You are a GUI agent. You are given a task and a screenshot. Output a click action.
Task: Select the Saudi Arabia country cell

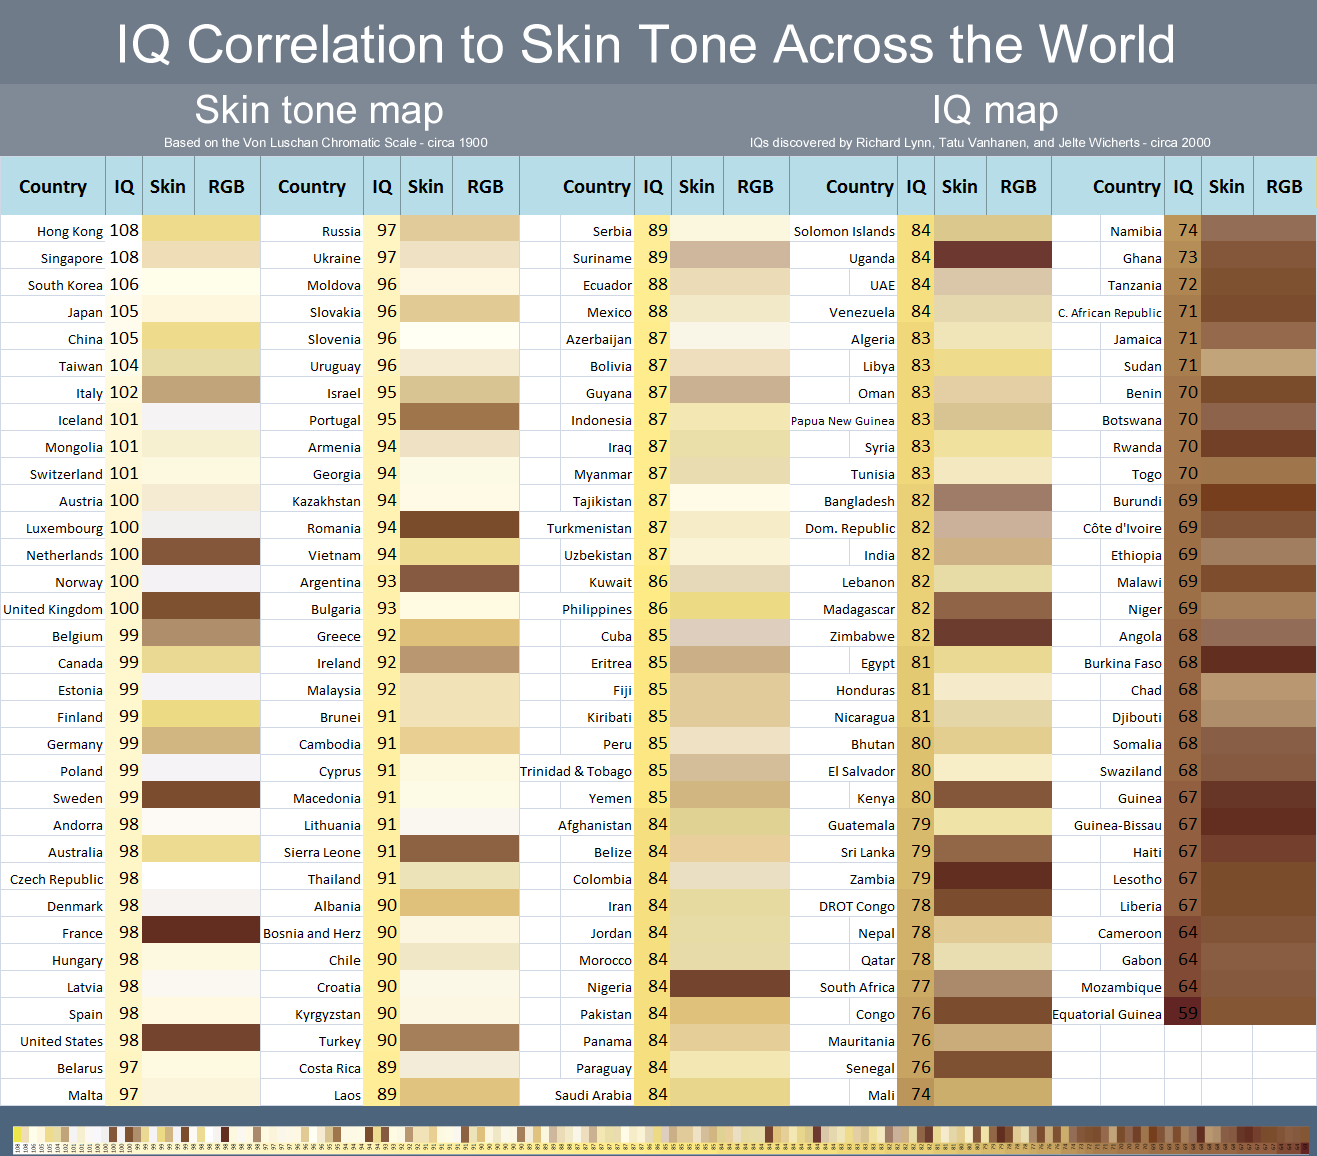[x=577, y=1095]
